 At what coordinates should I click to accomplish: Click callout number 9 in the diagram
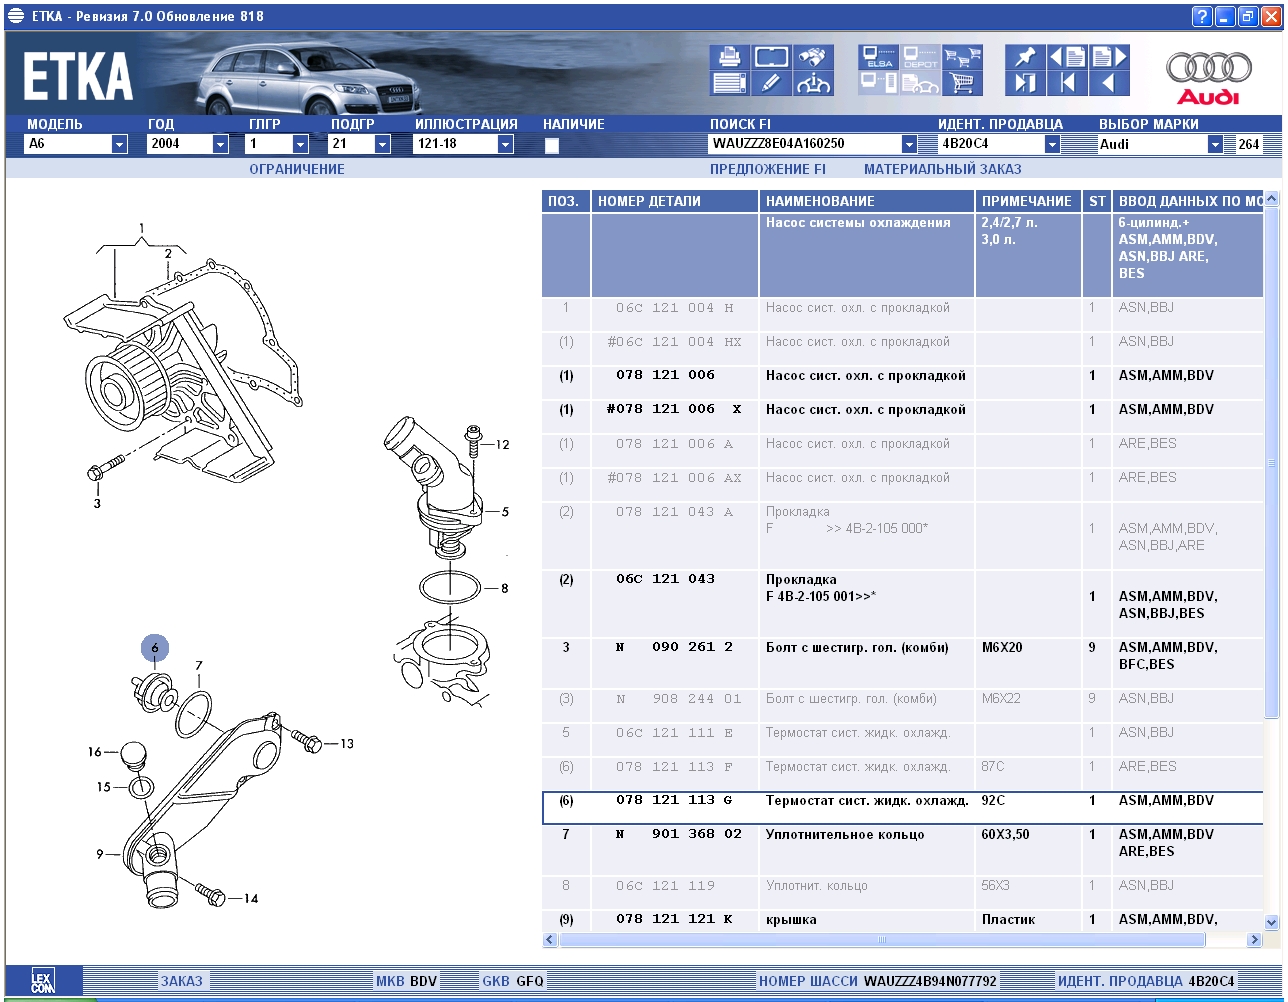[100, 854]
